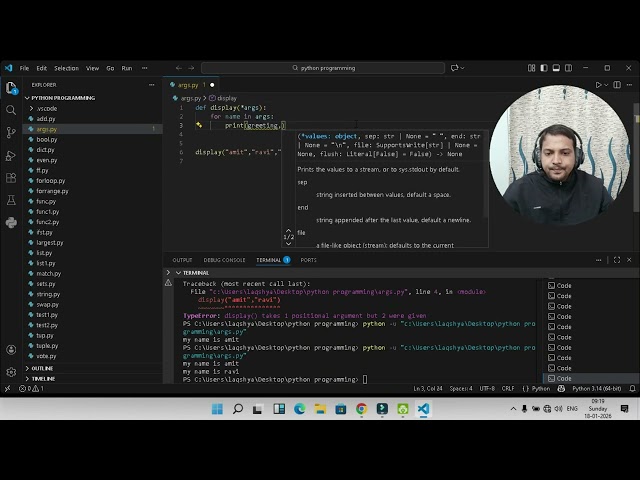
Task: Select the last highlighted Code terminal entry
Action: click(x=590, y=378)
